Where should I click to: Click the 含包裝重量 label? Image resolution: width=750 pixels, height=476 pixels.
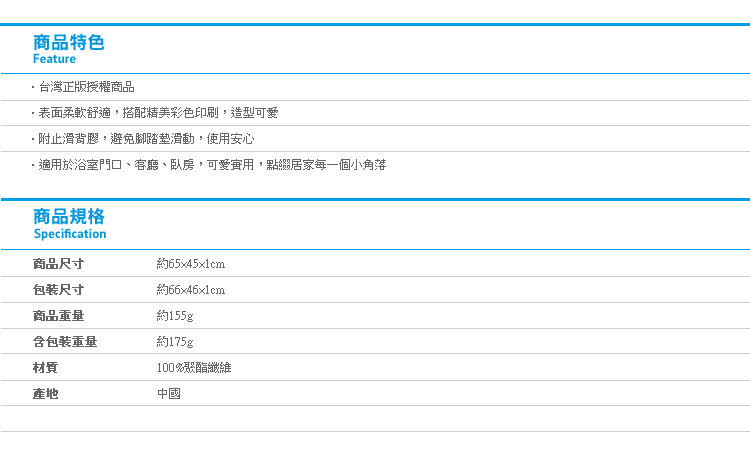click(65, 342)
